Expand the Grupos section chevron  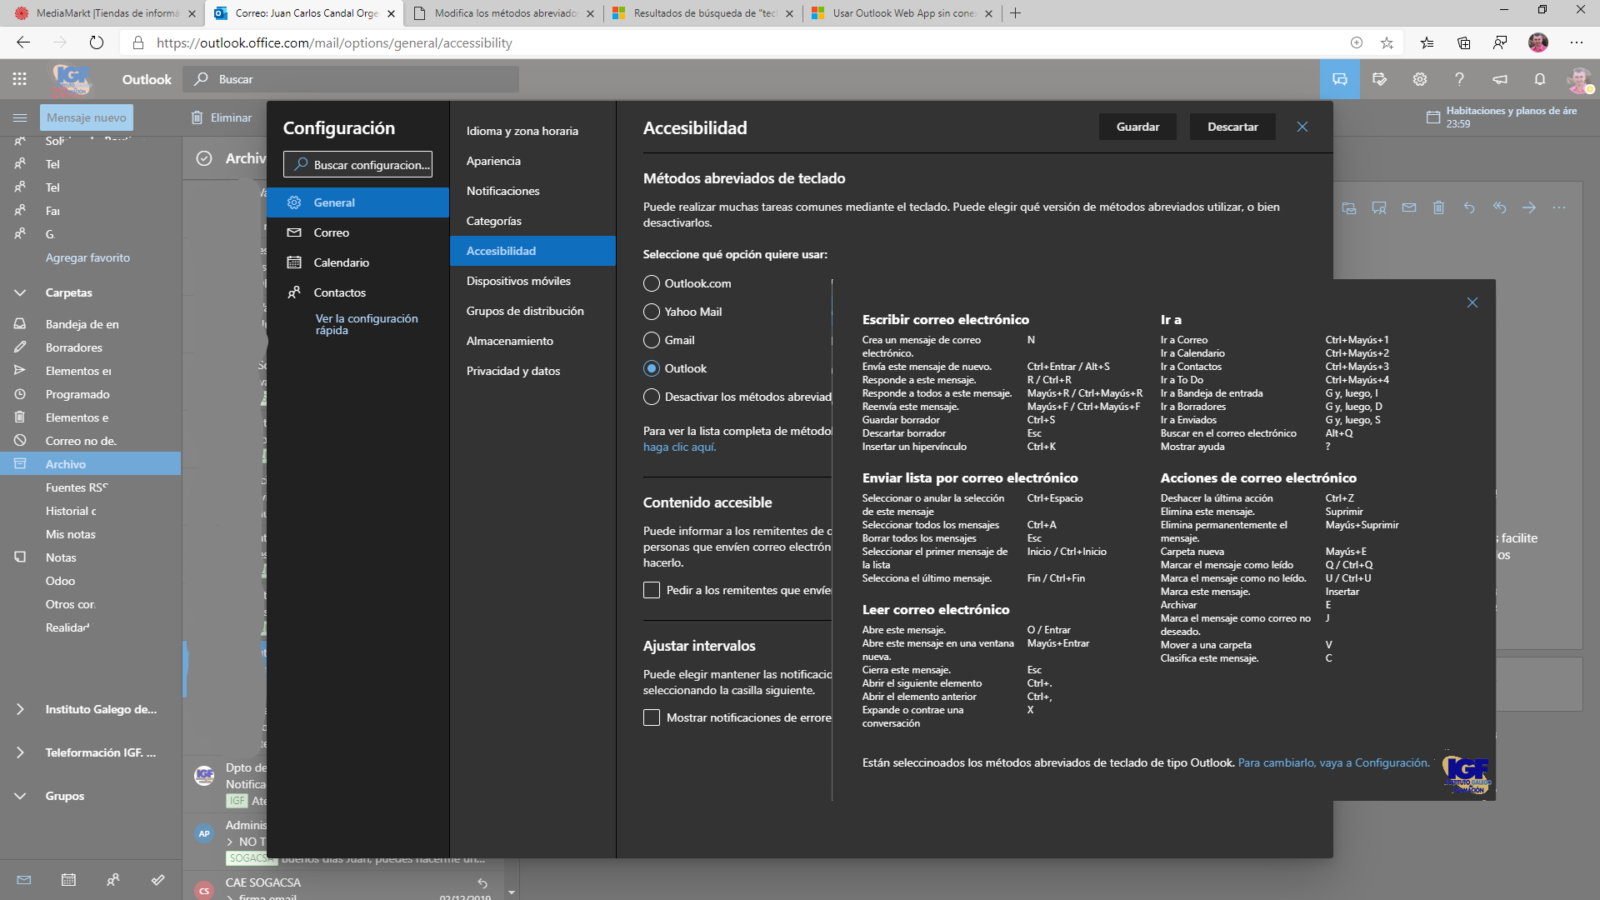tap(20, 796)
